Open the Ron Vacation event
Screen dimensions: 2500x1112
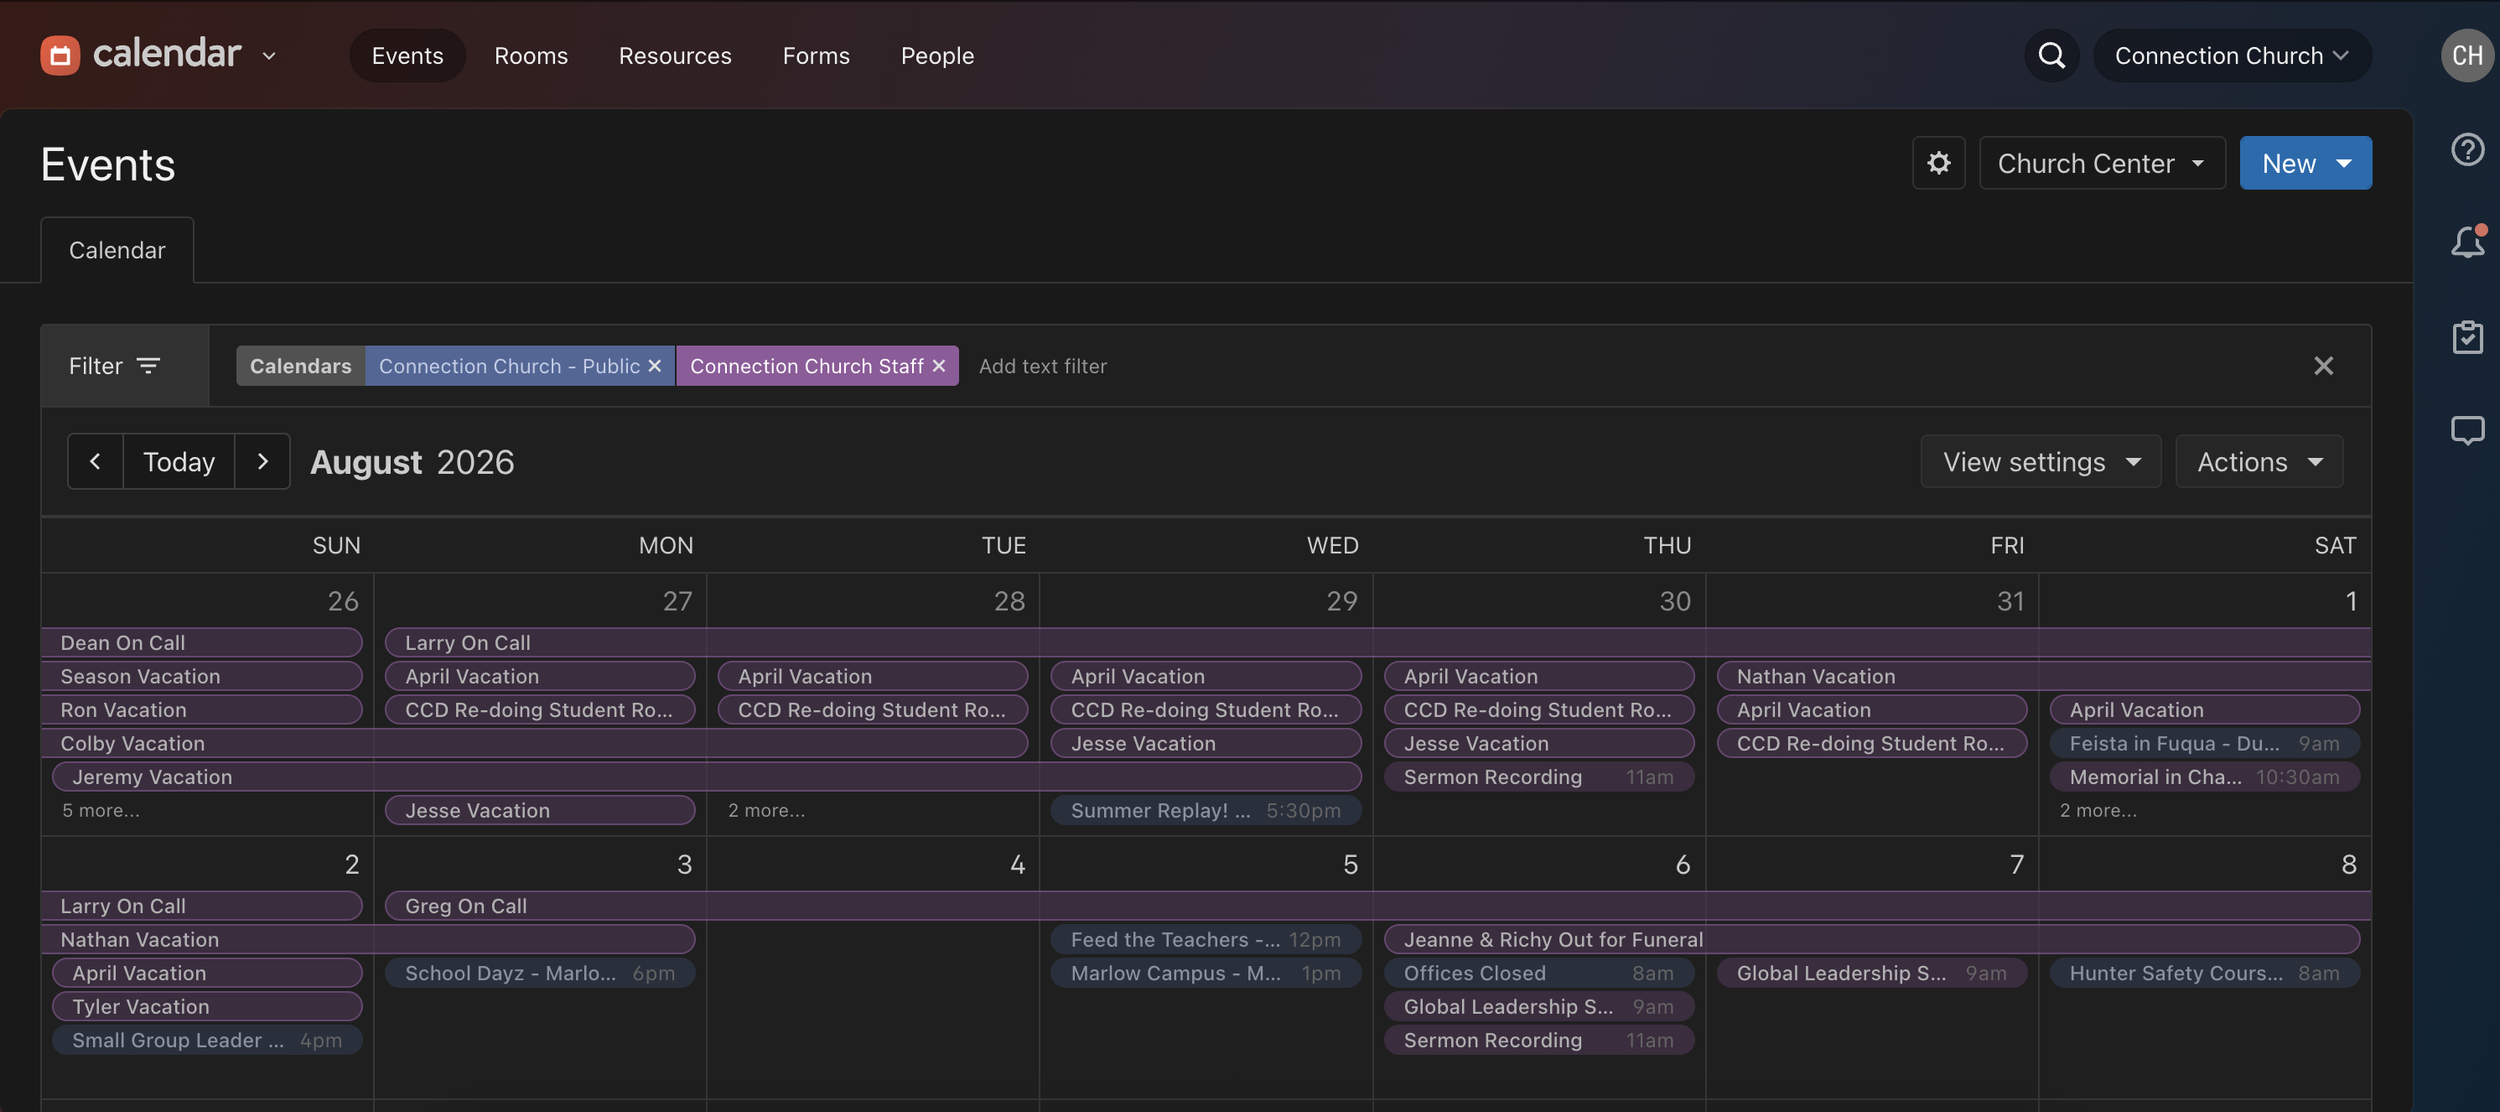tap(202, 709)
